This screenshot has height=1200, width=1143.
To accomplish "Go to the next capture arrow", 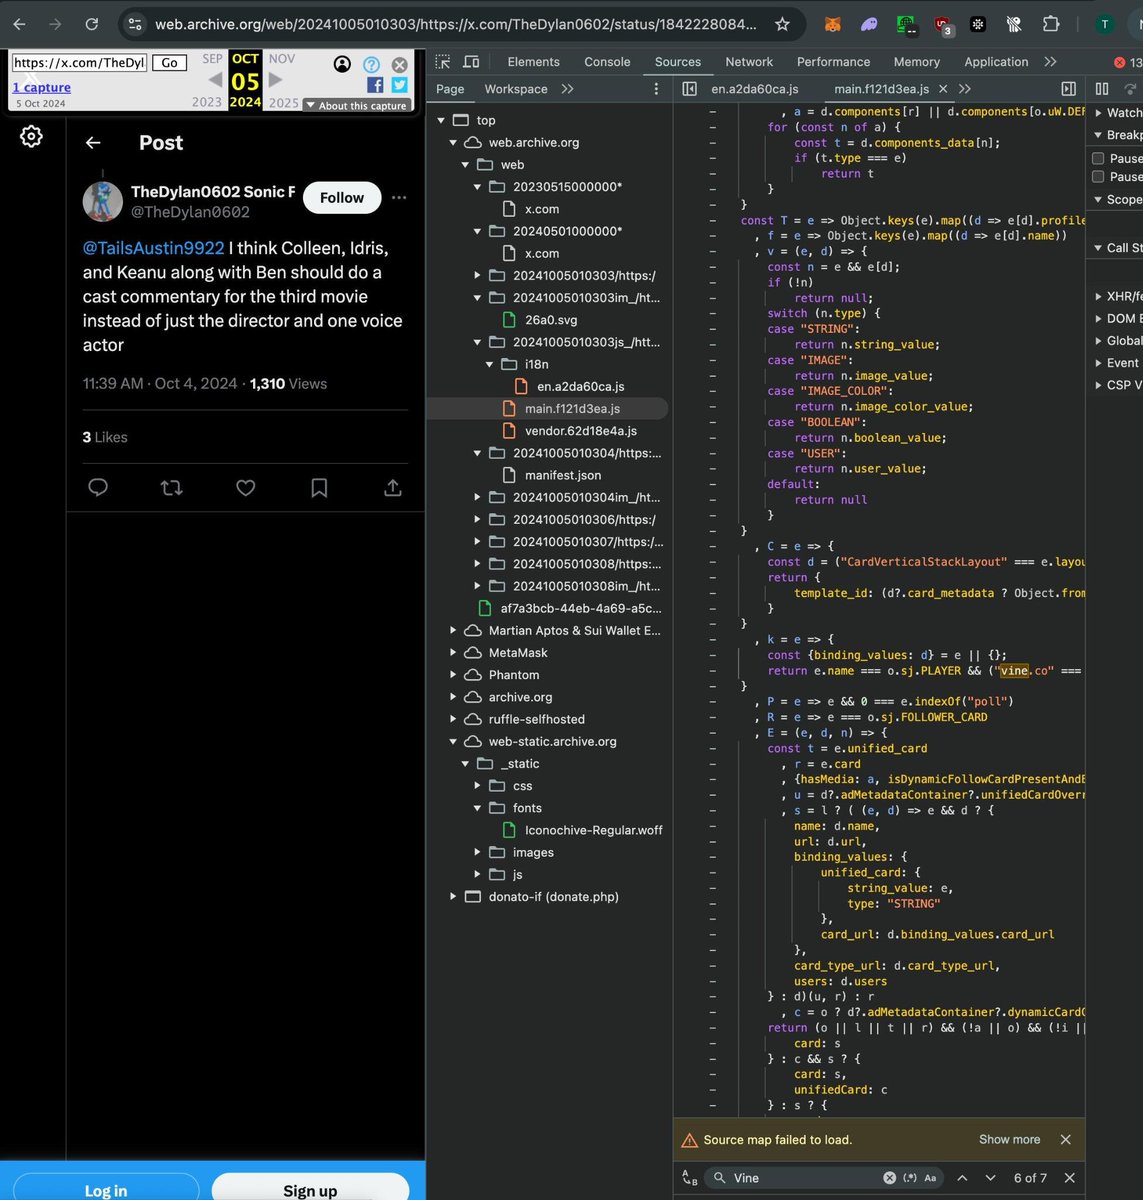I will point(275,79).
